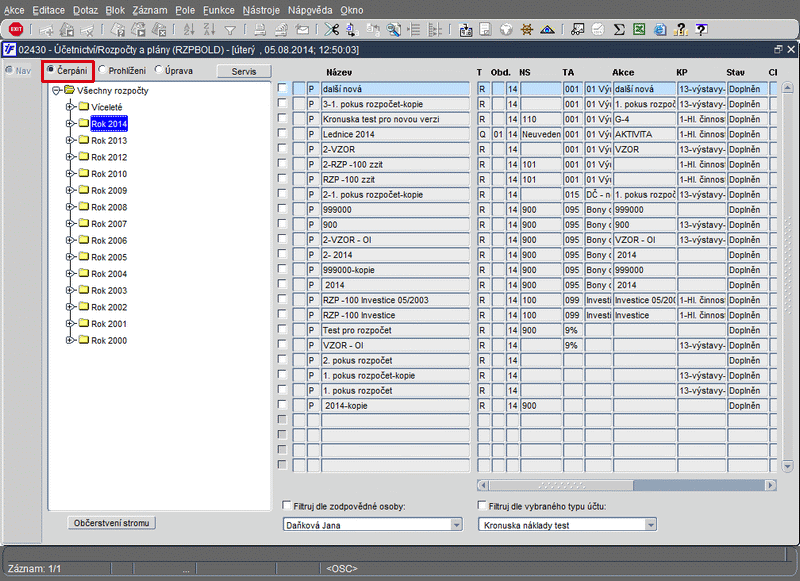Click the copy field icon beside scissors
800x581 pixels.
pos(352,30)
